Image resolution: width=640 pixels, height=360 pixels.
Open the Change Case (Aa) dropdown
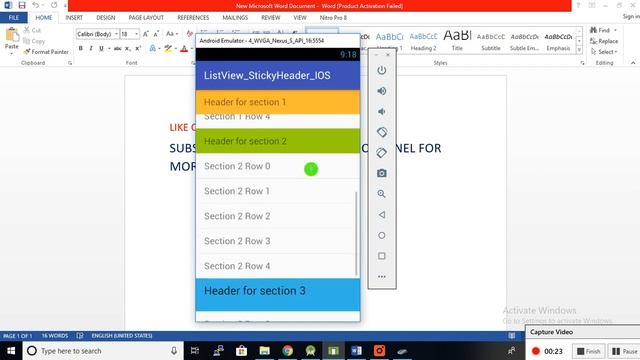pyautogui.click(x=172, y=34)
